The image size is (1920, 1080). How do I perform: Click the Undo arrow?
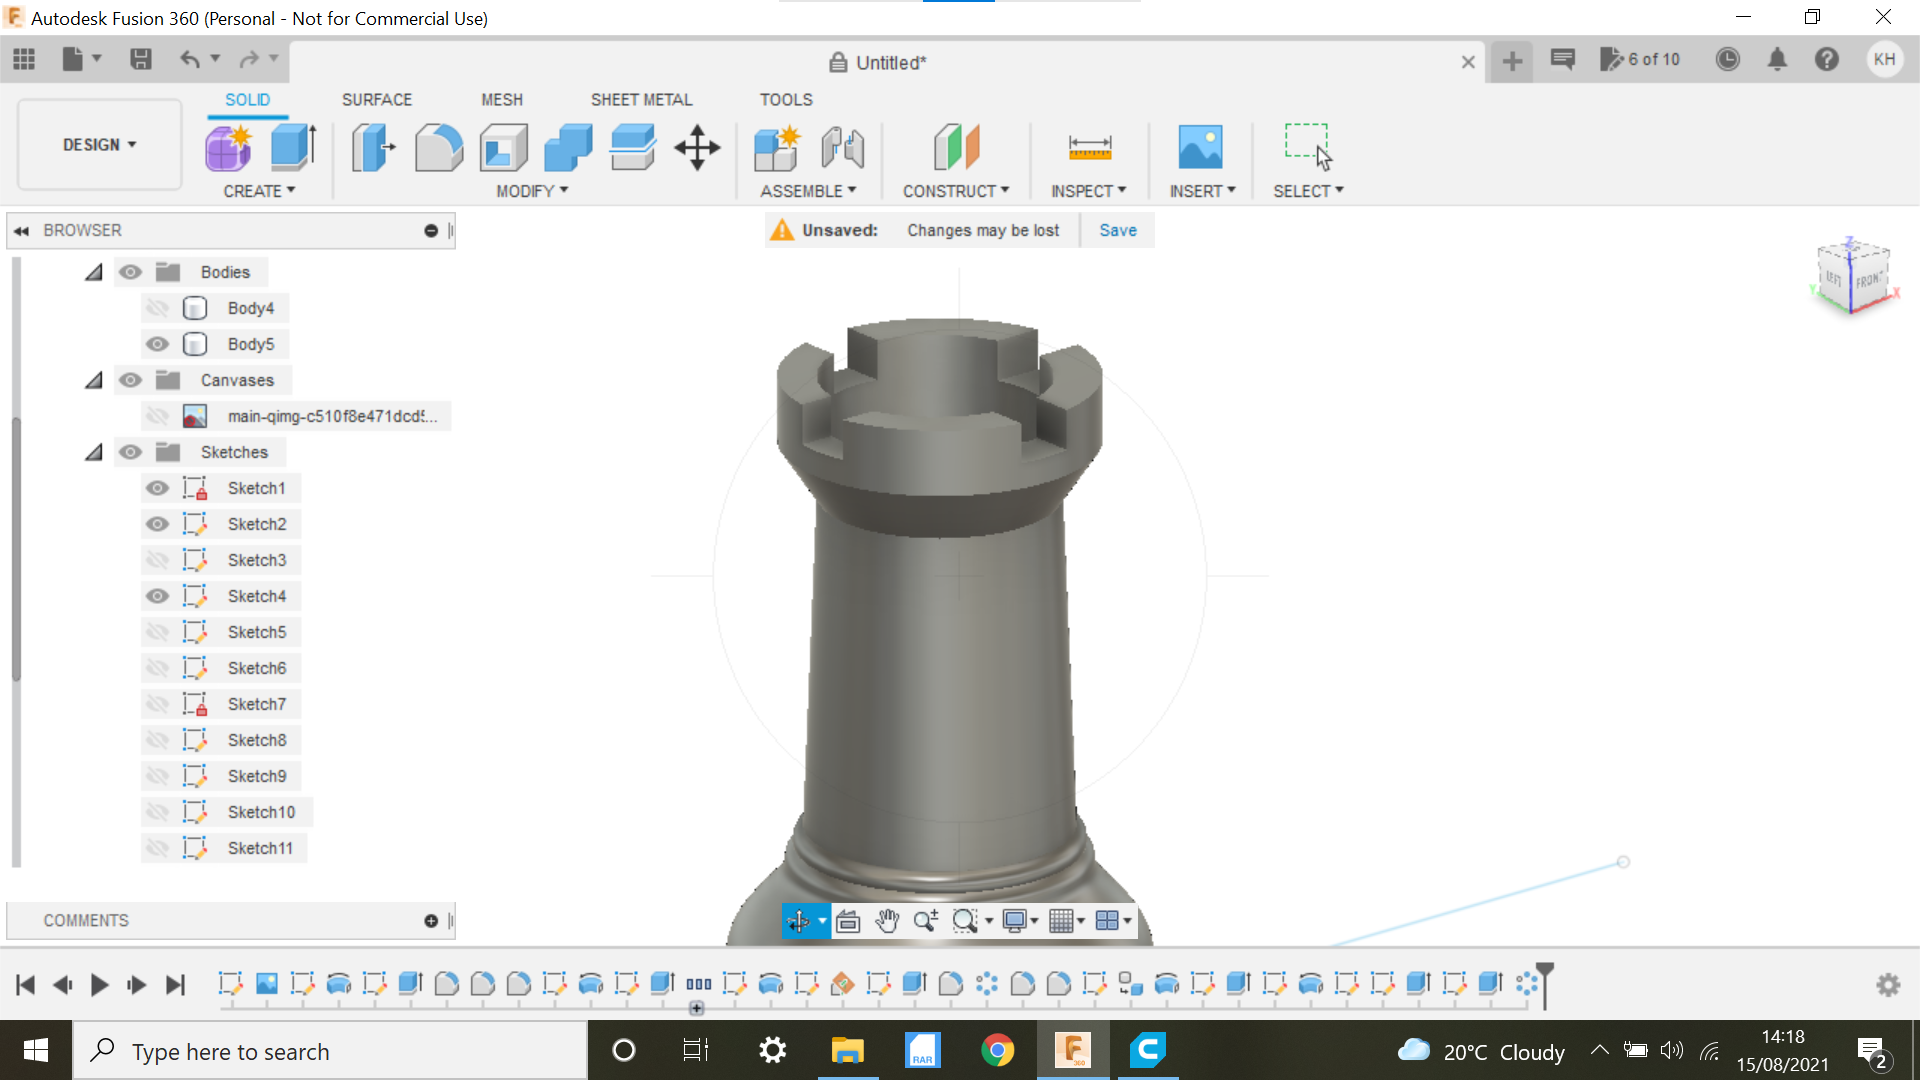(189, 59)
